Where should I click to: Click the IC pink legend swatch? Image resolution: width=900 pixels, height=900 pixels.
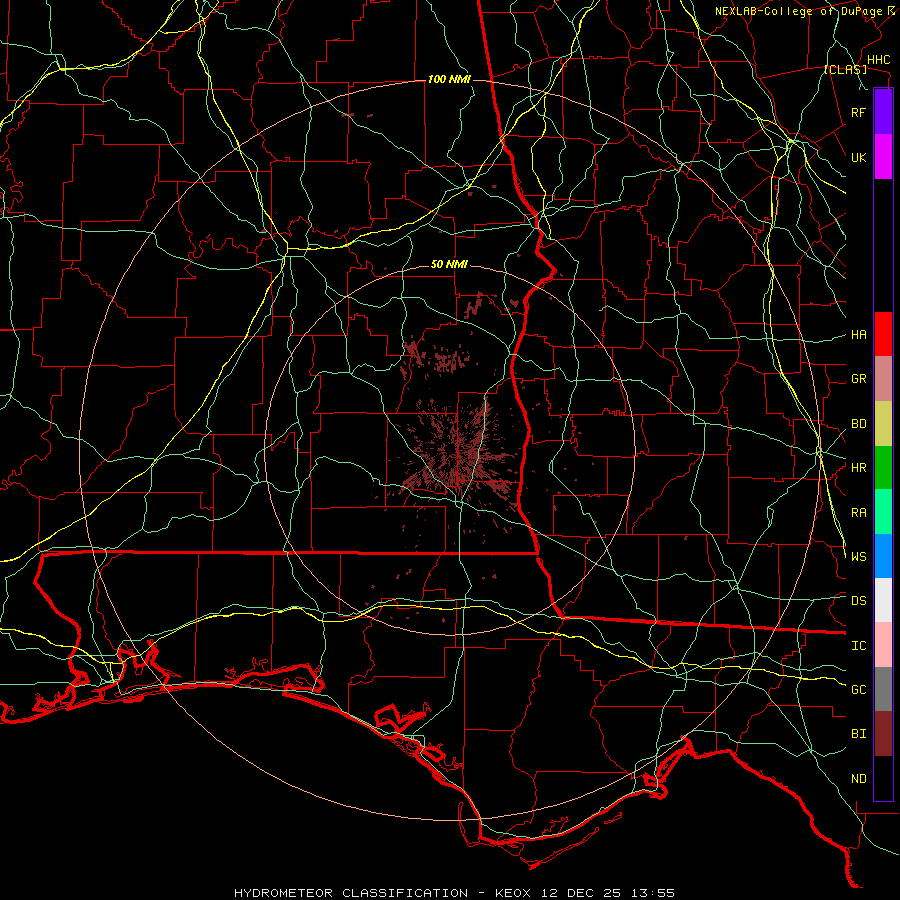click(883, 645)
